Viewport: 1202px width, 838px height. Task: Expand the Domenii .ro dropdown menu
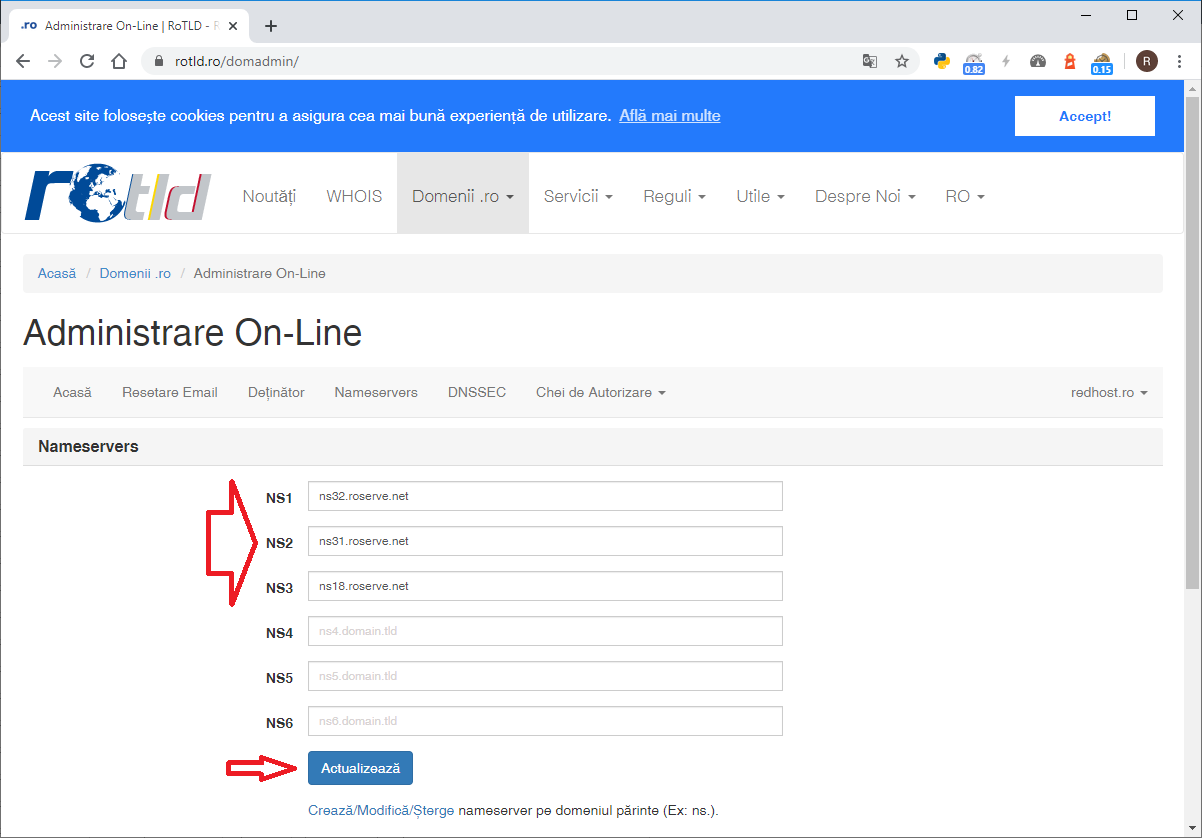click(x=462, y=196)
